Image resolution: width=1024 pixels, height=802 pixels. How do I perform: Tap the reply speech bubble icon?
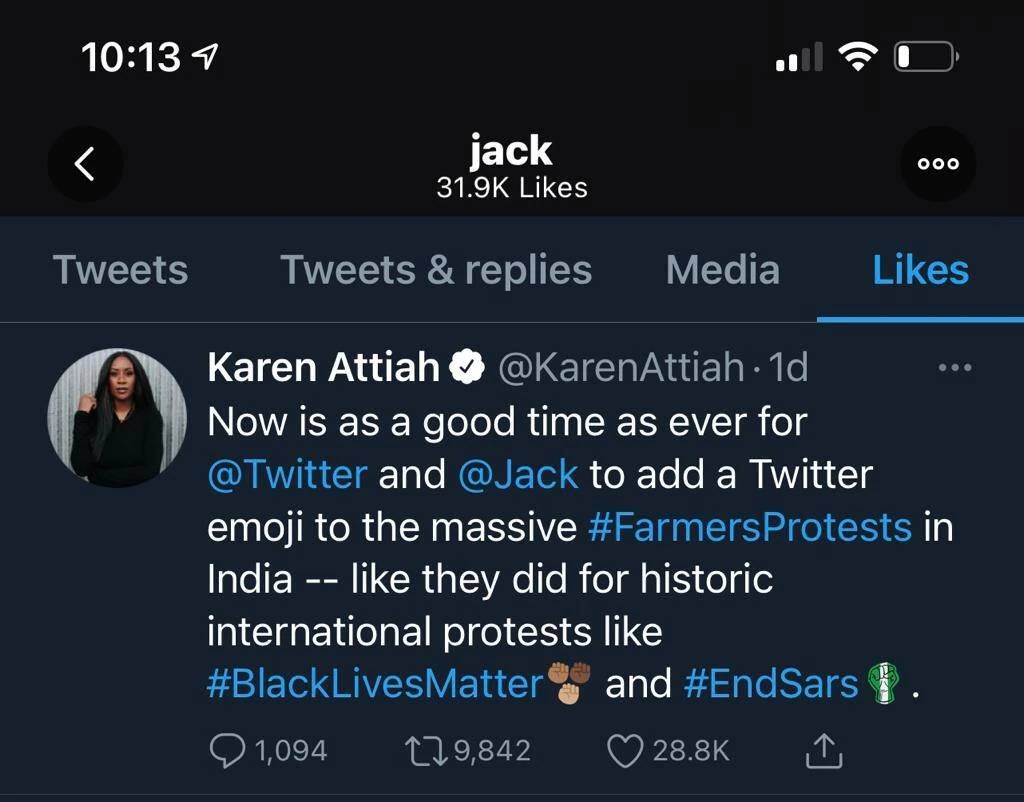(229, 750)
